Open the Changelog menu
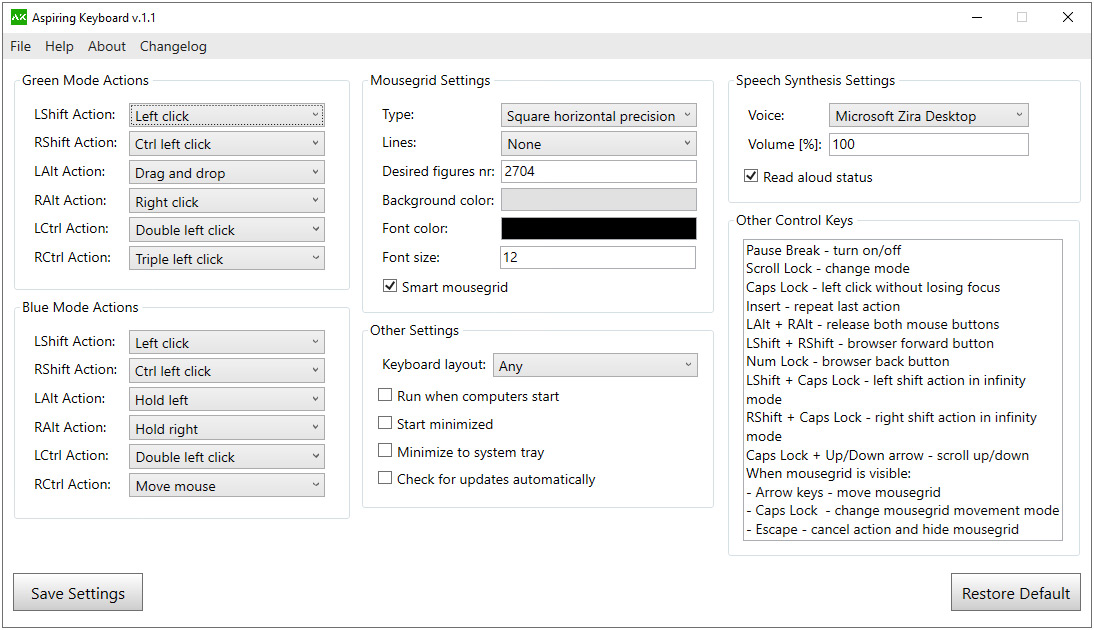This screenshot has width=1094, height=630. [173, 47]
